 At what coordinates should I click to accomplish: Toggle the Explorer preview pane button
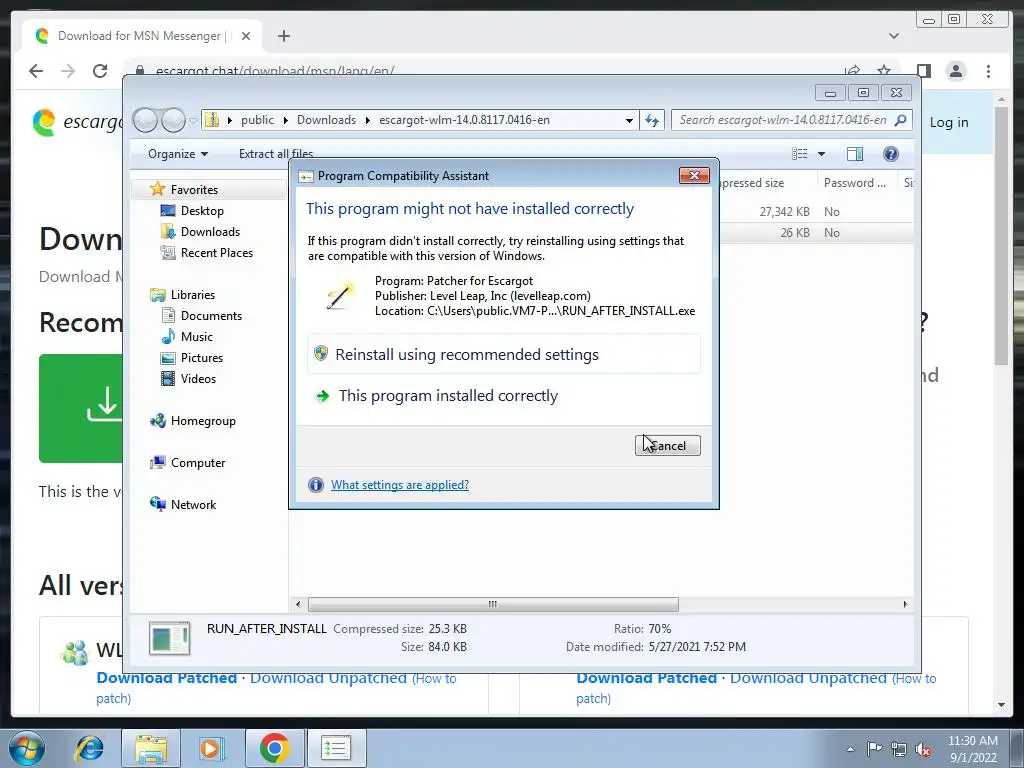click(855, 154)
